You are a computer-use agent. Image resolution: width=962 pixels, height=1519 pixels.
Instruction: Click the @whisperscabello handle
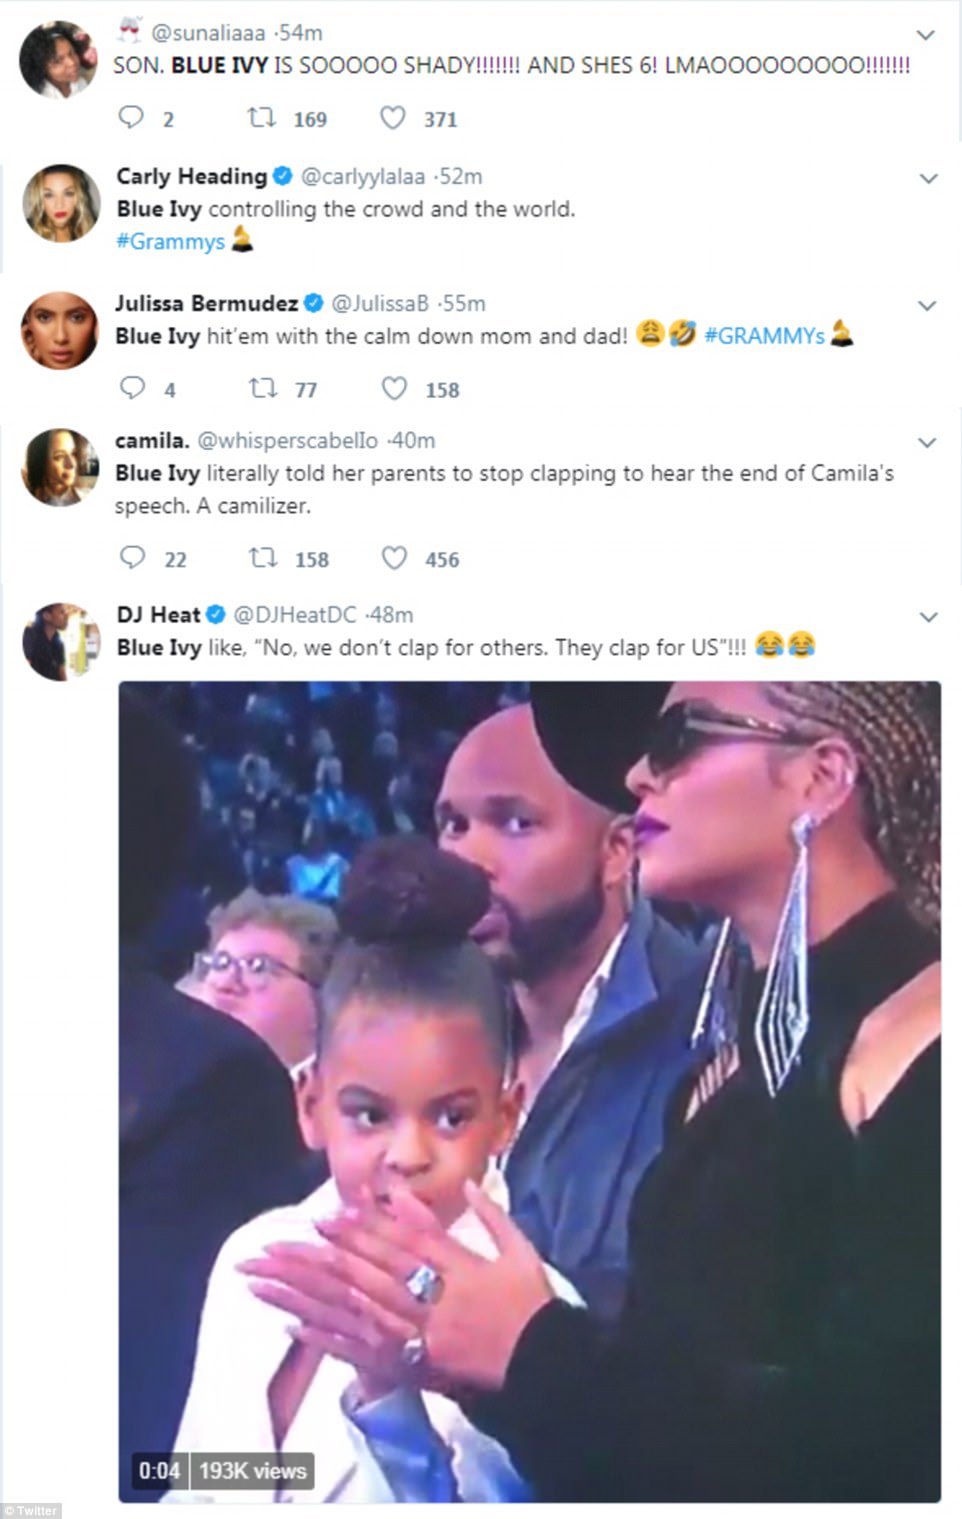pyautogui.click(x=287, y=440)
